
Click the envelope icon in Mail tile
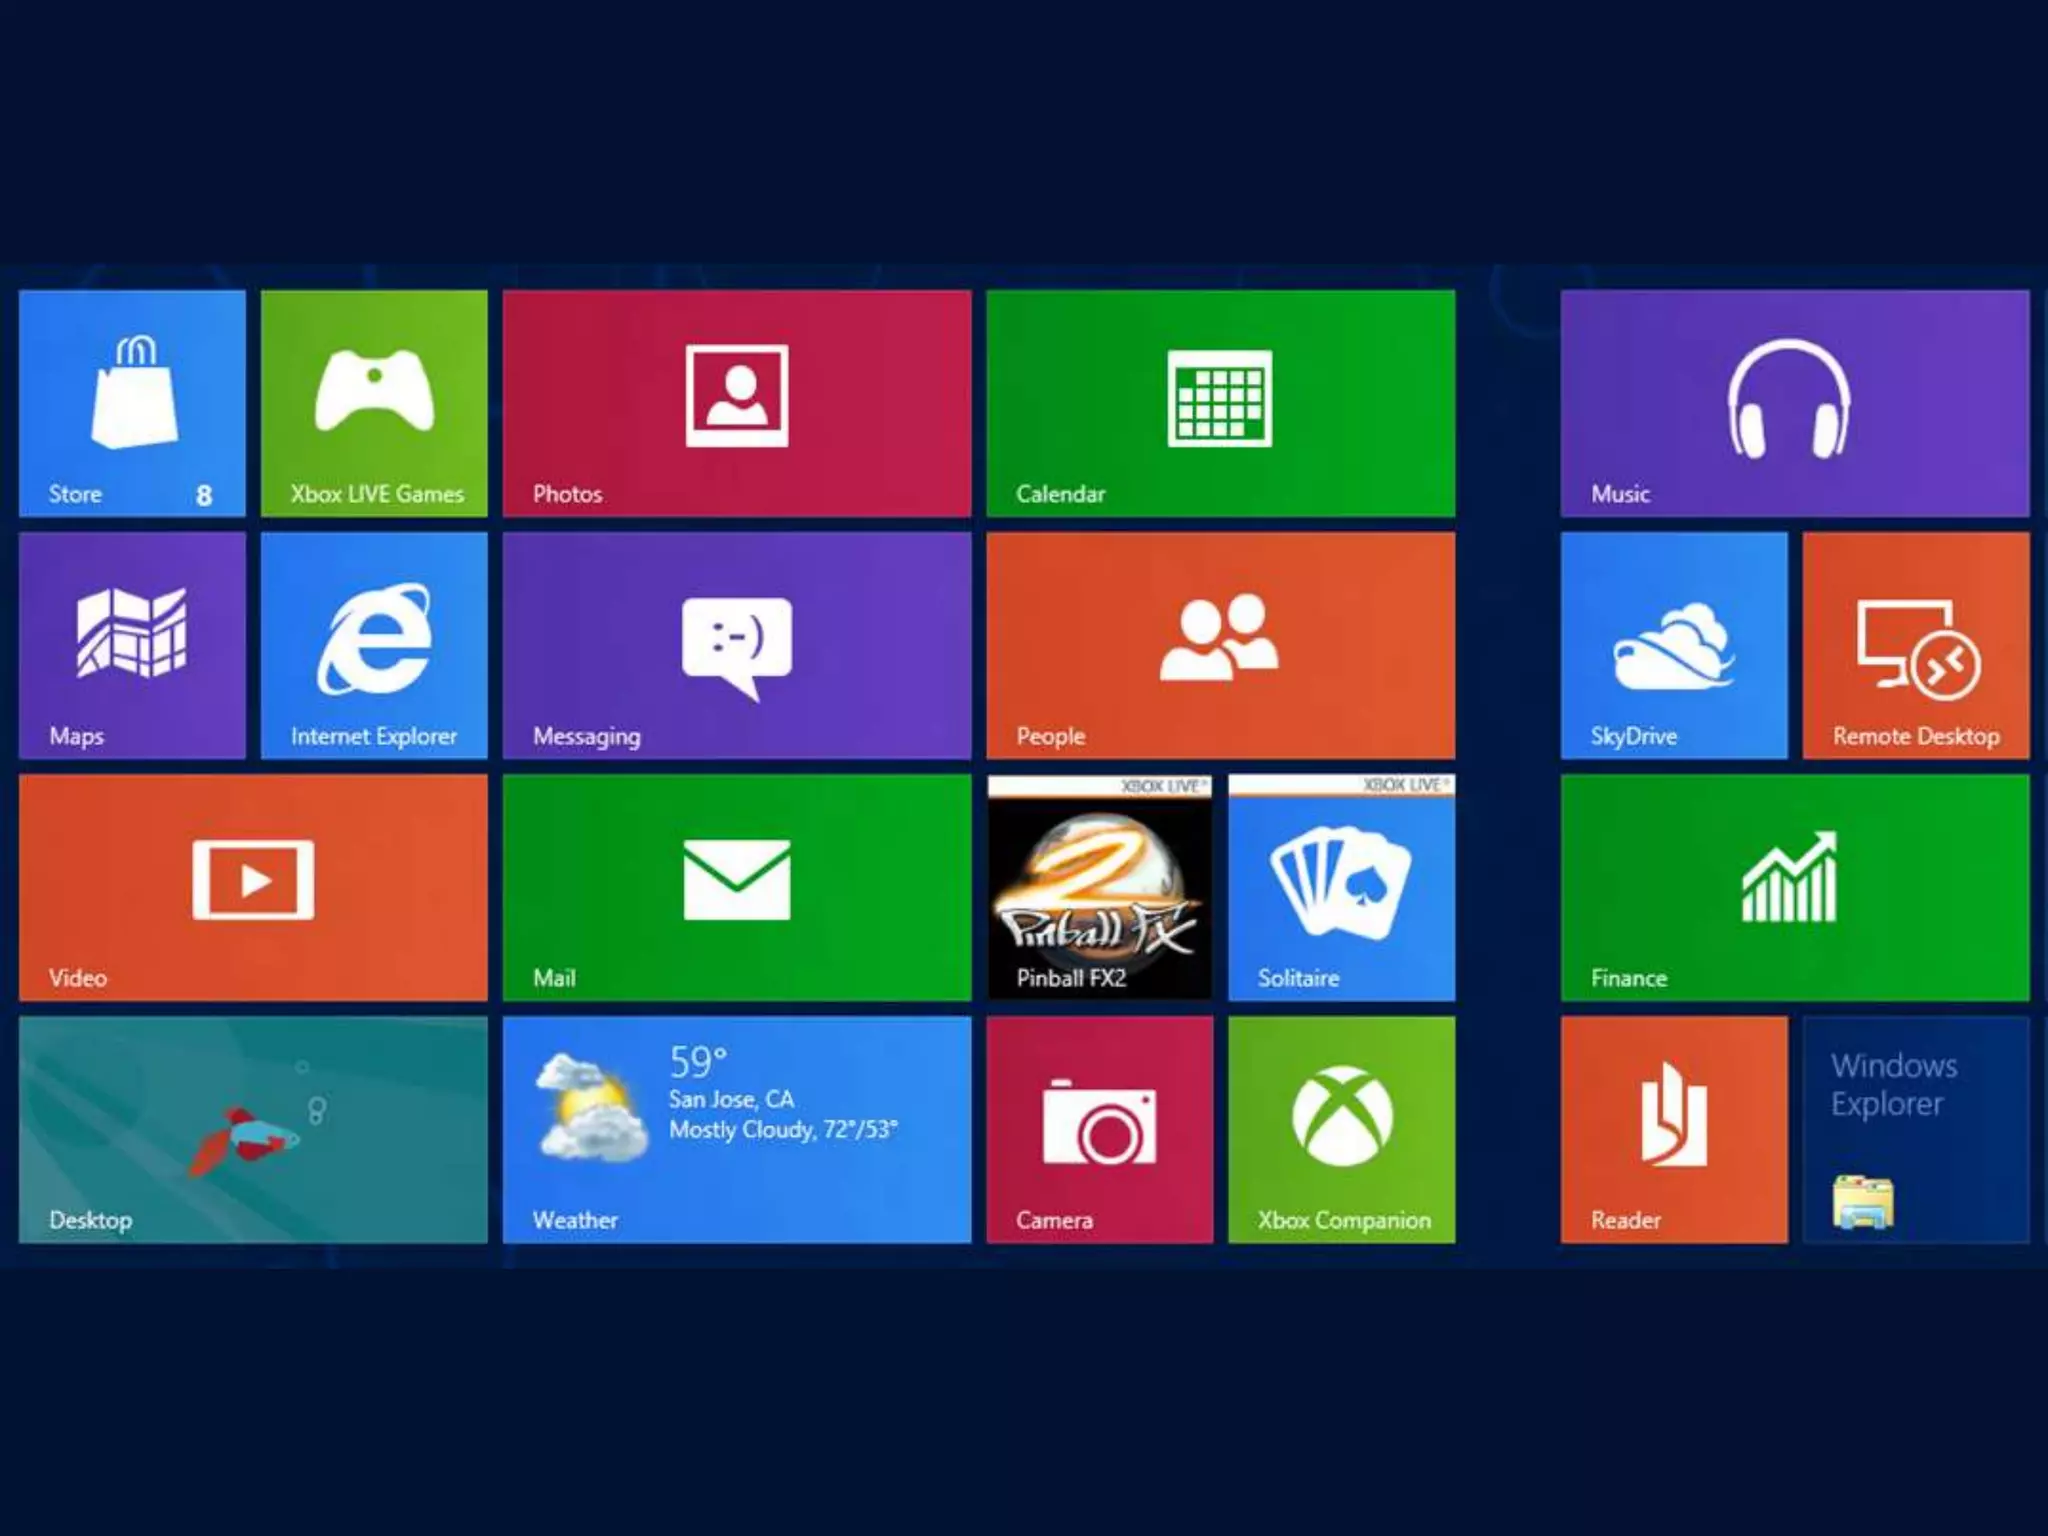point(737,880)
